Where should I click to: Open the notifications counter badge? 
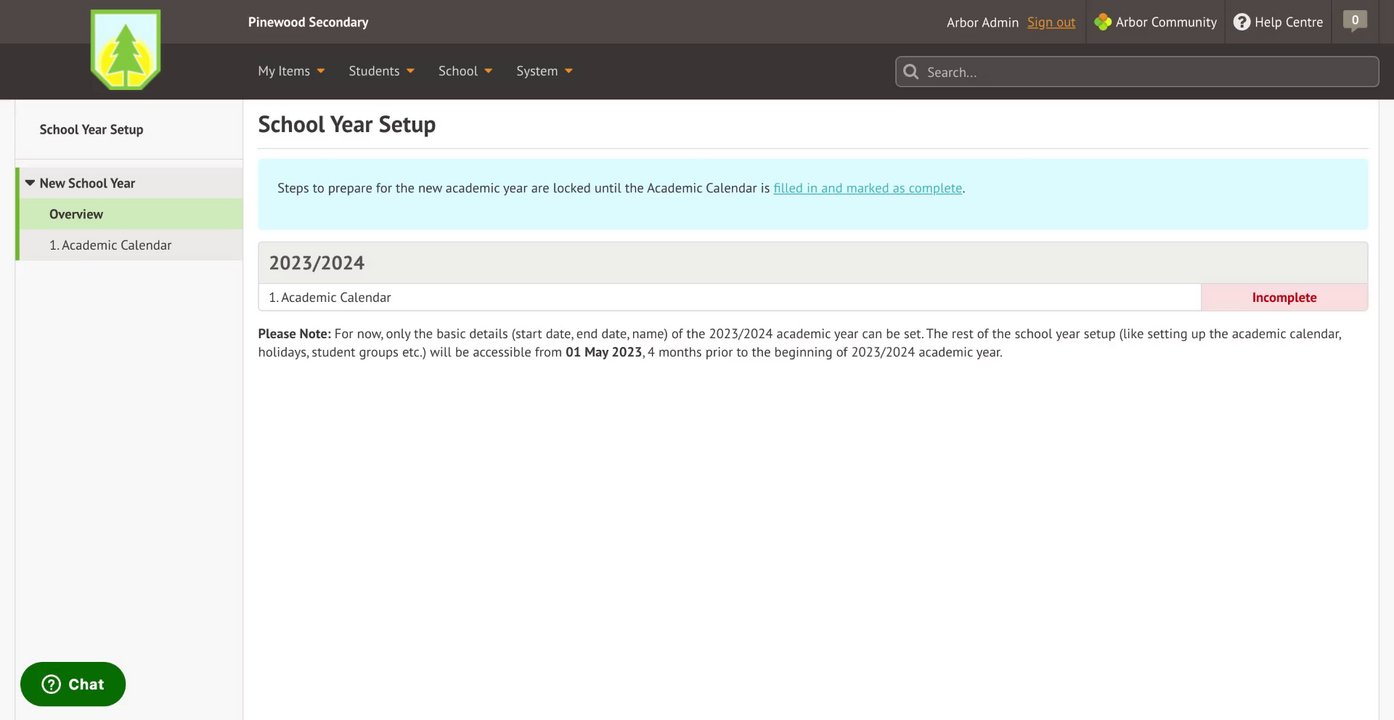pyautogui.click(x=1355, y=20)
